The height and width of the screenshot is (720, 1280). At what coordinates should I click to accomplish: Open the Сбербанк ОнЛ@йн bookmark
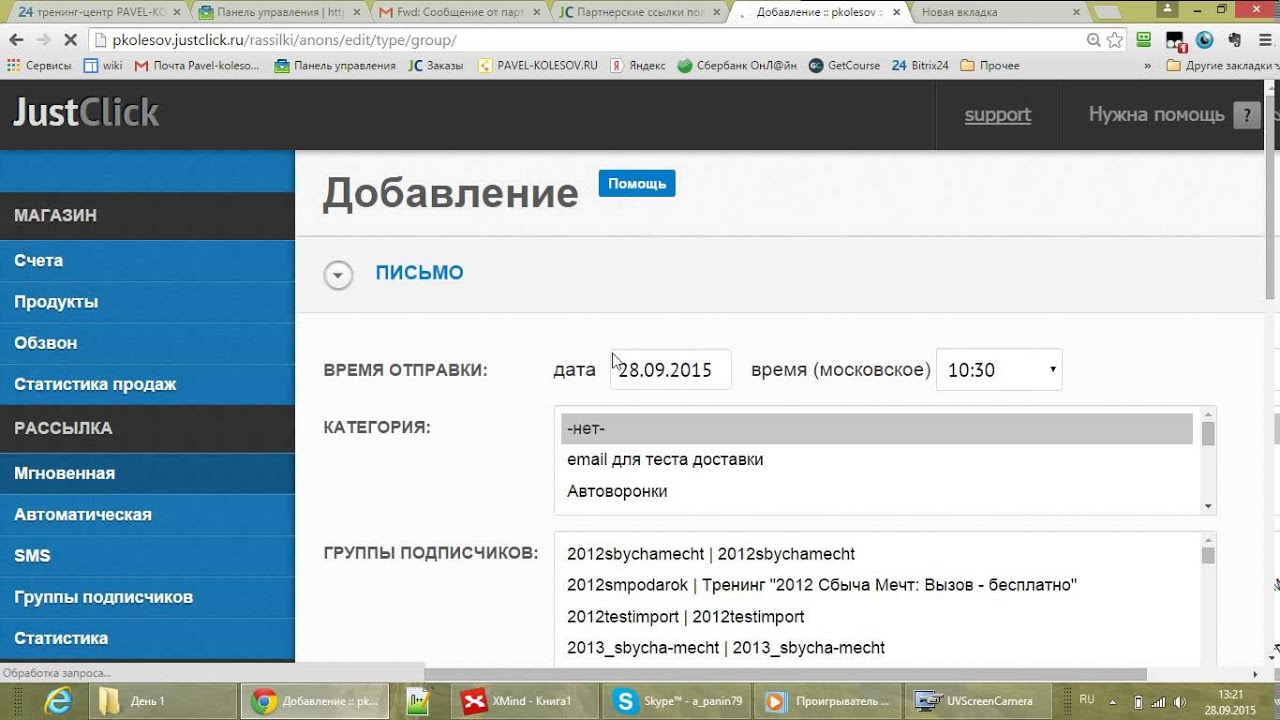click(737, 65)
